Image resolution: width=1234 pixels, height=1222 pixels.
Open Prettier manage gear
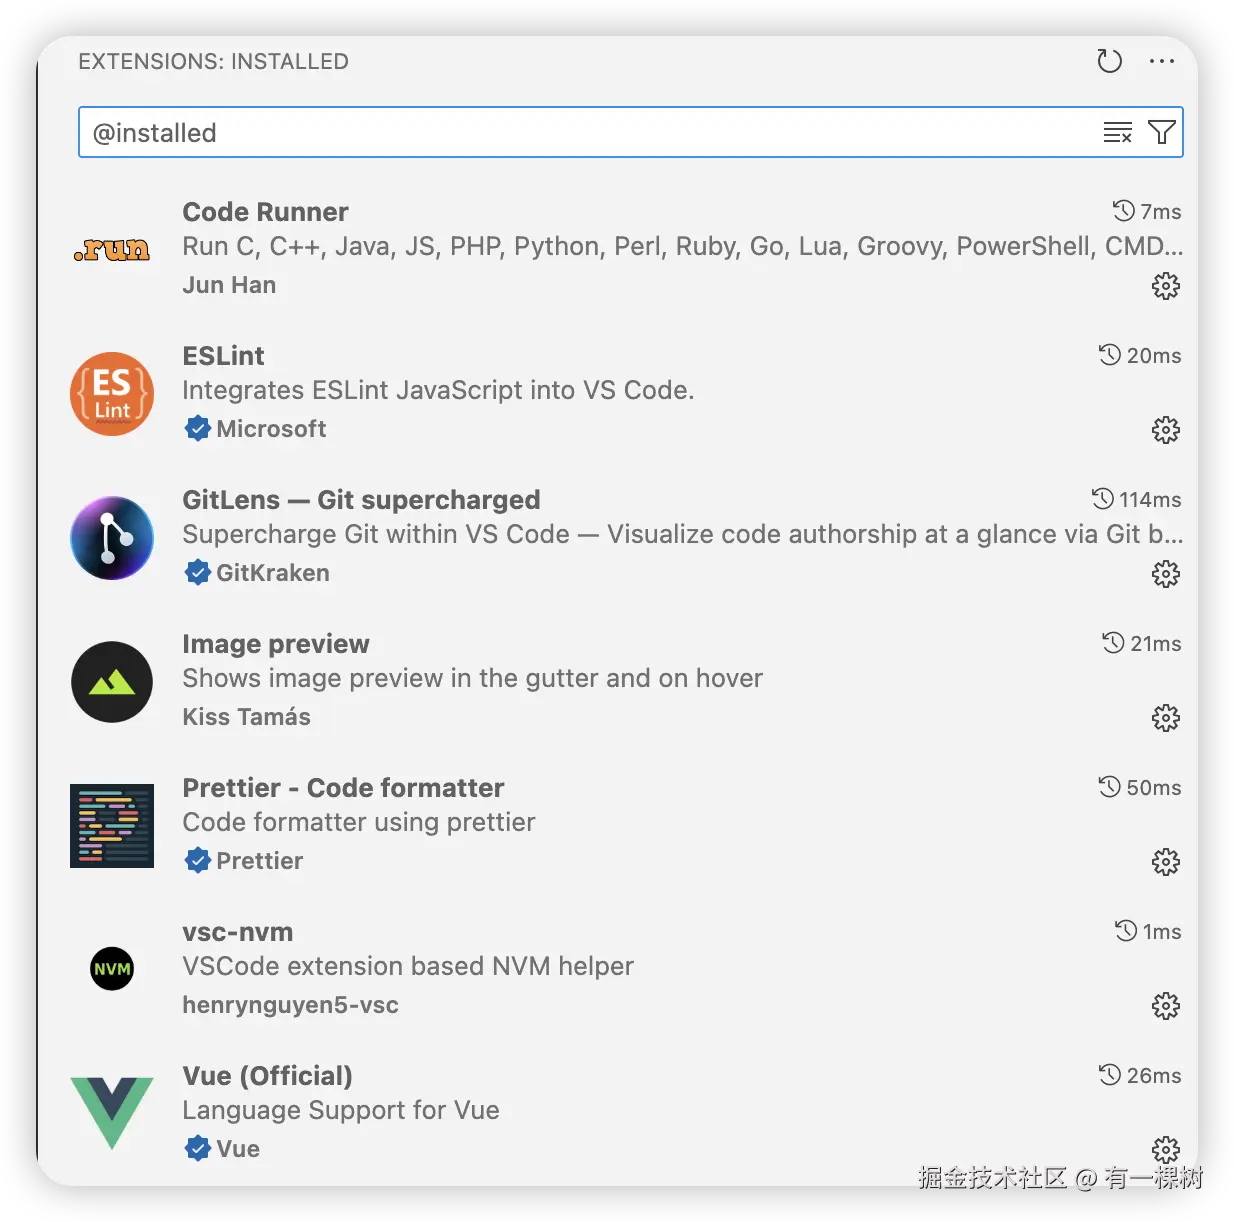pyautogui.click(x=1166, y=862)
